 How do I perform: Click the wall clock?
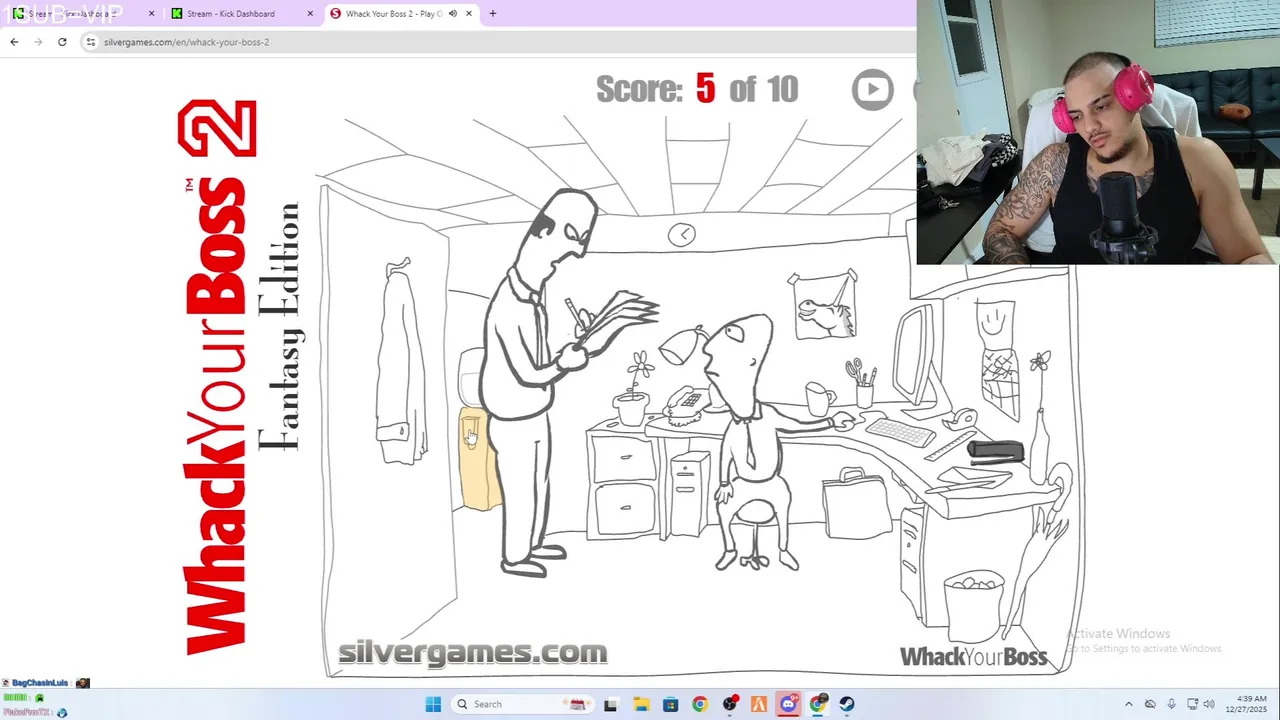(x=682, y=234)
